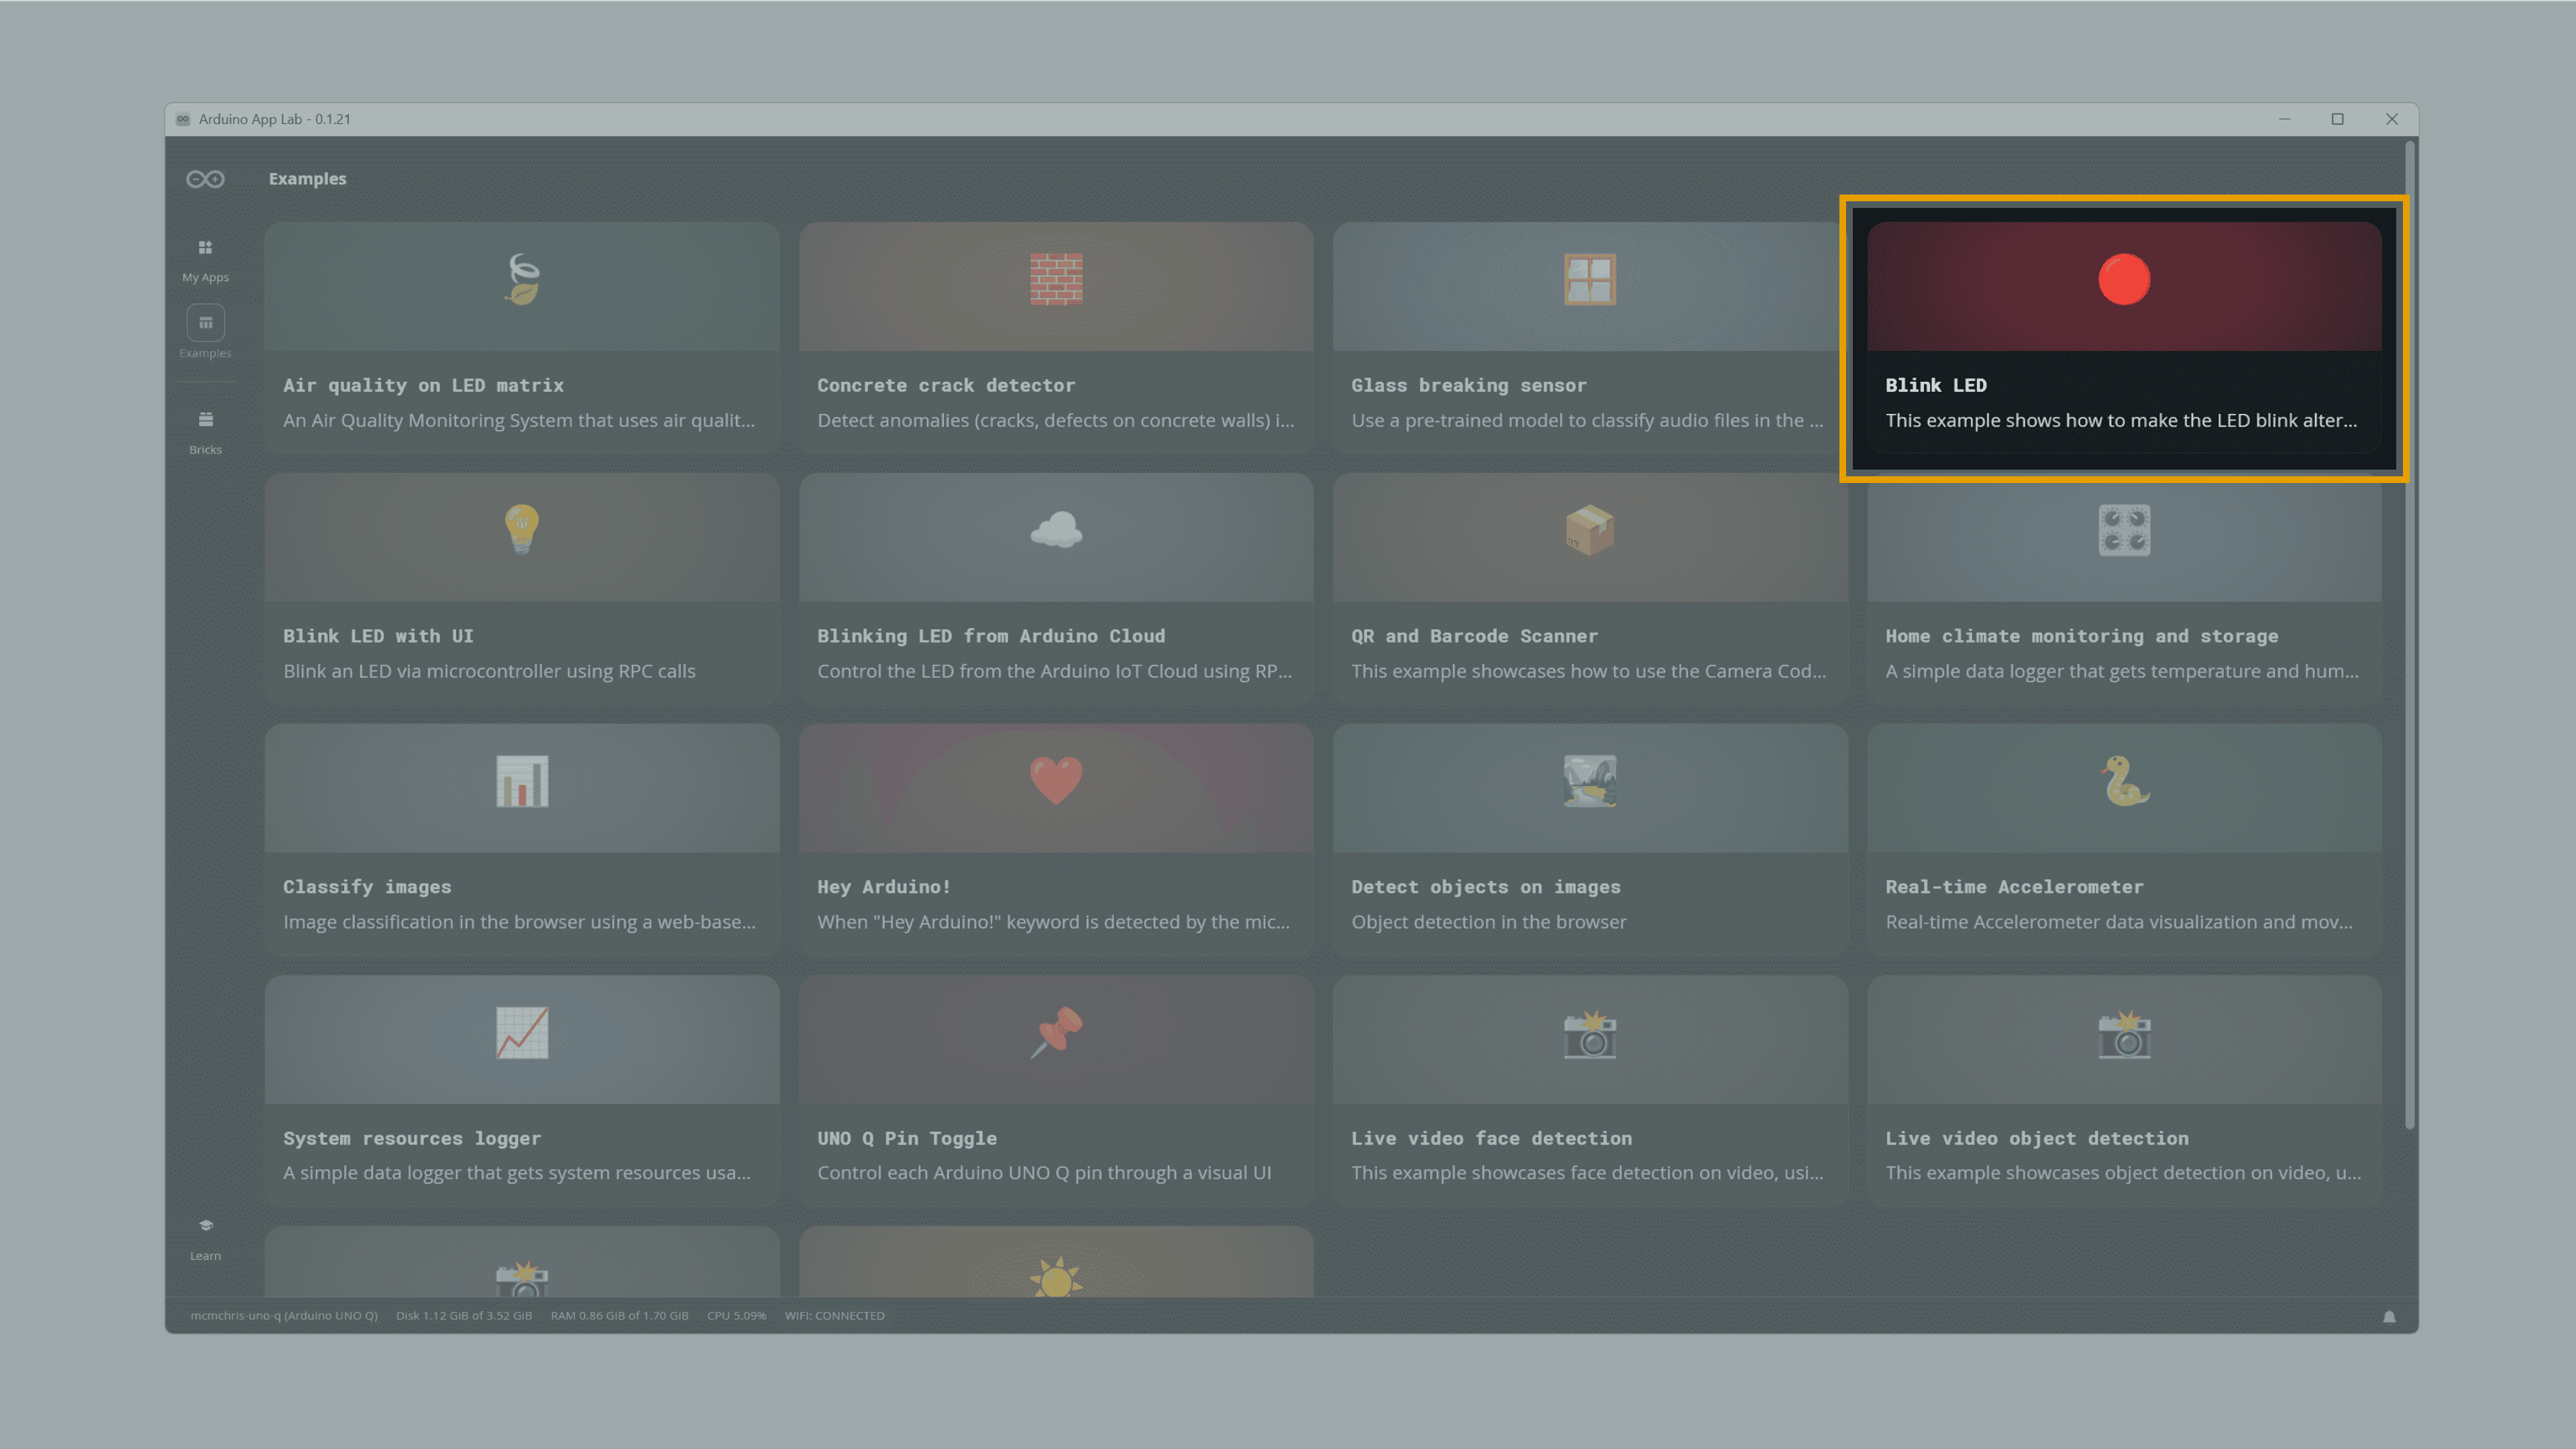Click the brick wall icon

(x=1056, y=280)
